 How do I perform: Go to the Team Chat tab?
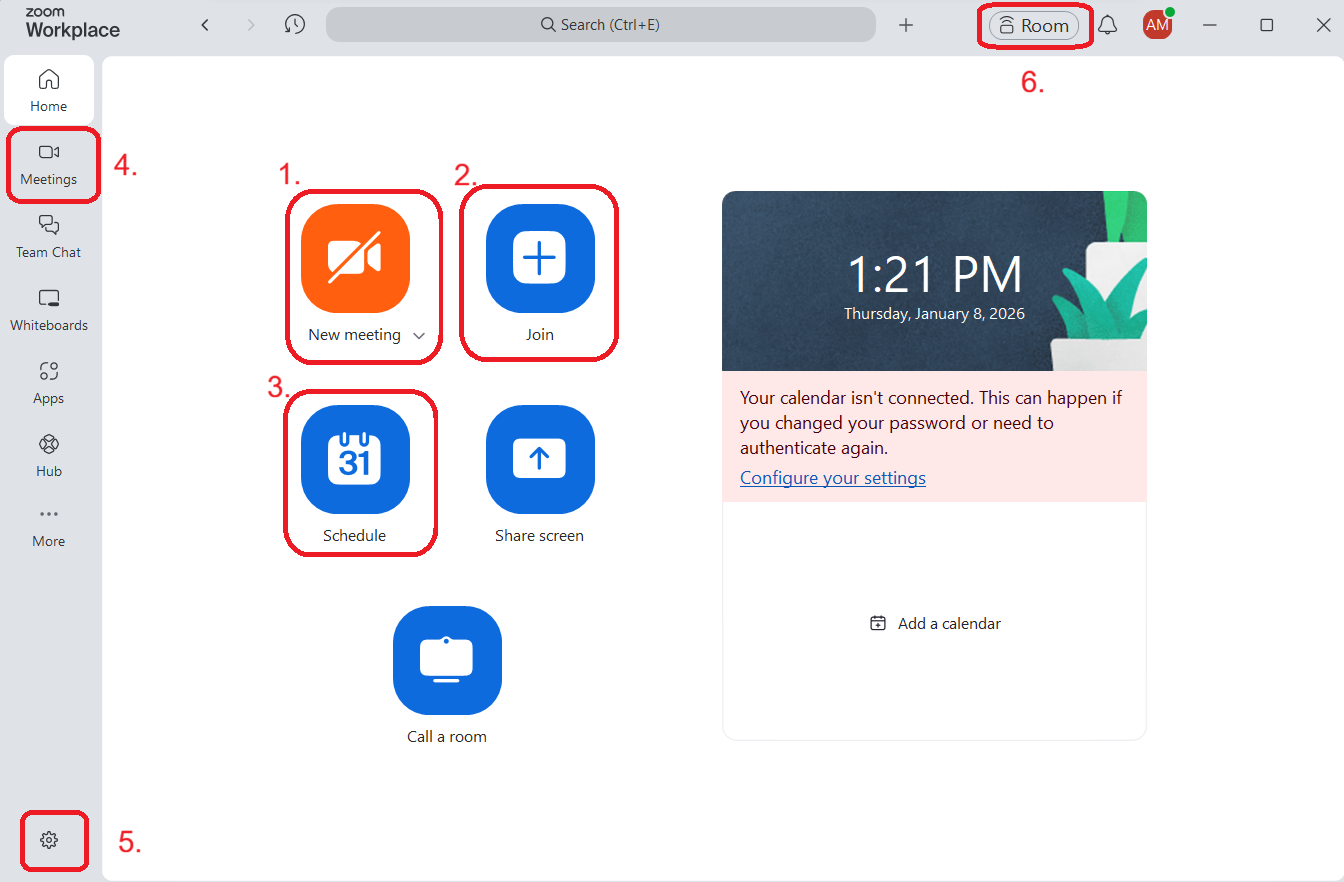49,237
